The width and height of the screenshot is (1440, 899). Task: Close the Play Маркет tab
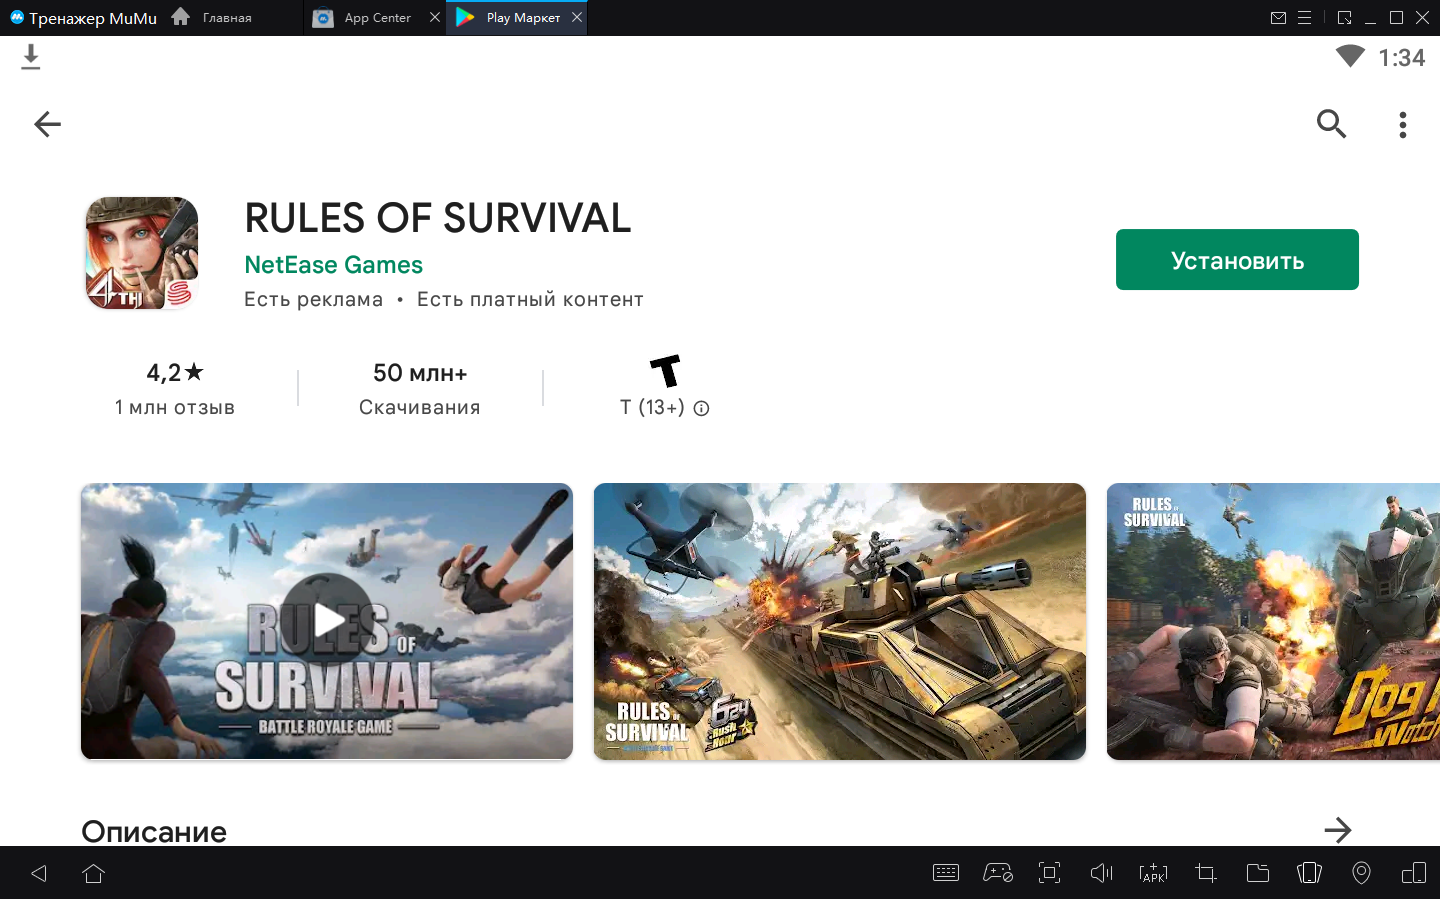(x=577, y=17)
